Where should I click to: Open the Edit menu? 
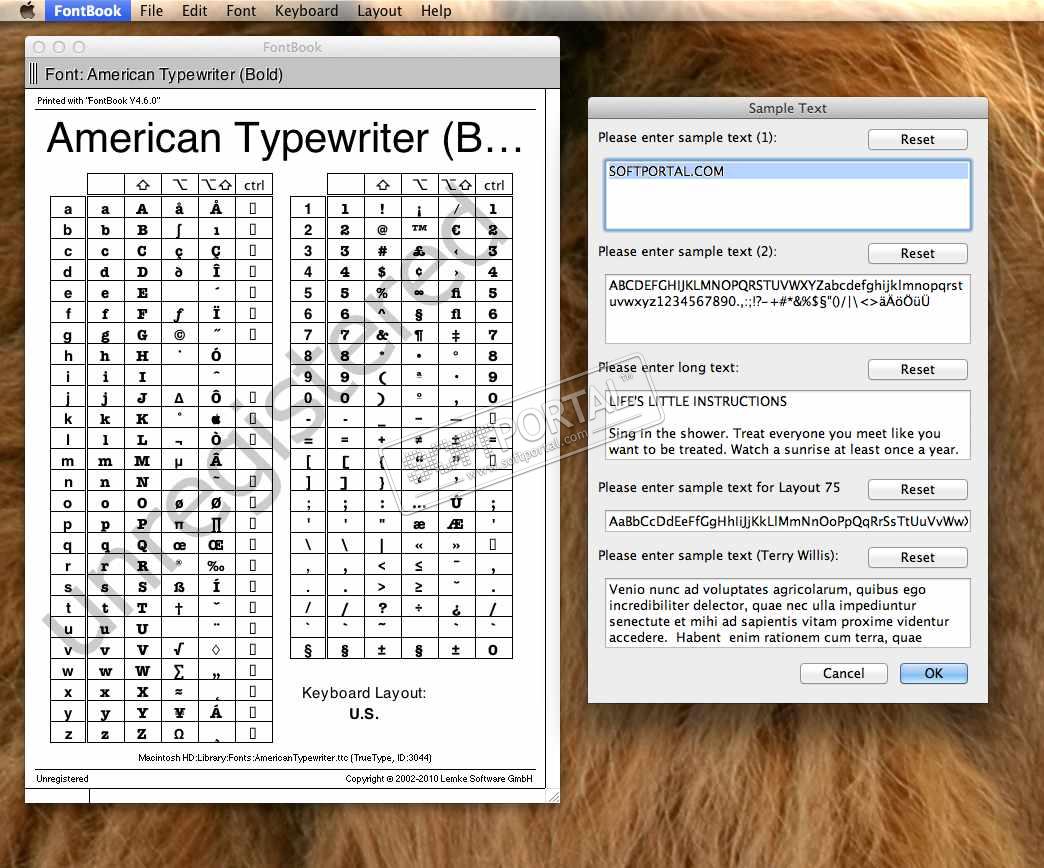pyautogui.click(x=194, y=11)
